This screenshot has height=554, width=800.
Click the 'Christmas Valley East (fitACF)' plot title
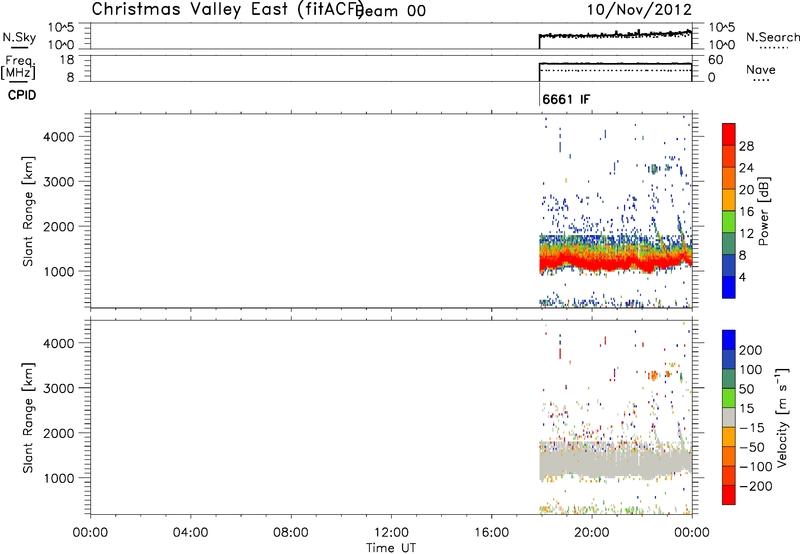[x=228, y=10]
